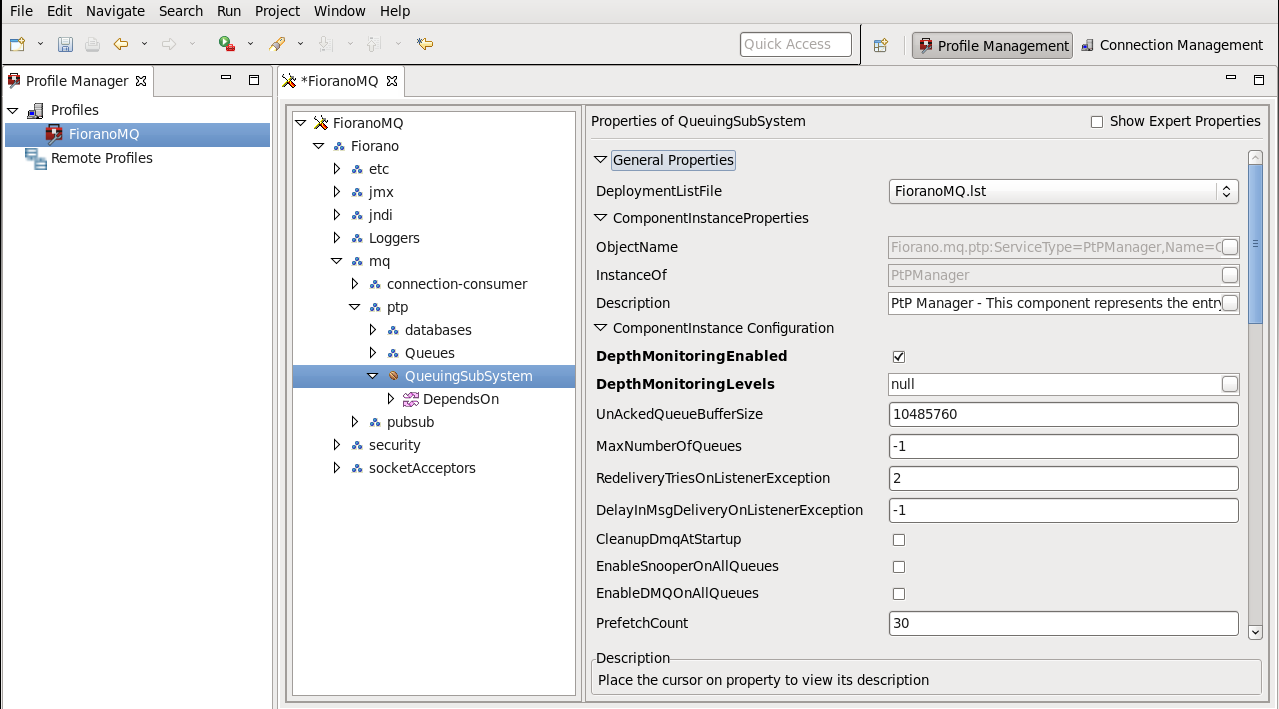Image resolution: width=1279 pixels, height=709 pixels.
Task: Open the File menu
Action: click(x=21, y=11)
